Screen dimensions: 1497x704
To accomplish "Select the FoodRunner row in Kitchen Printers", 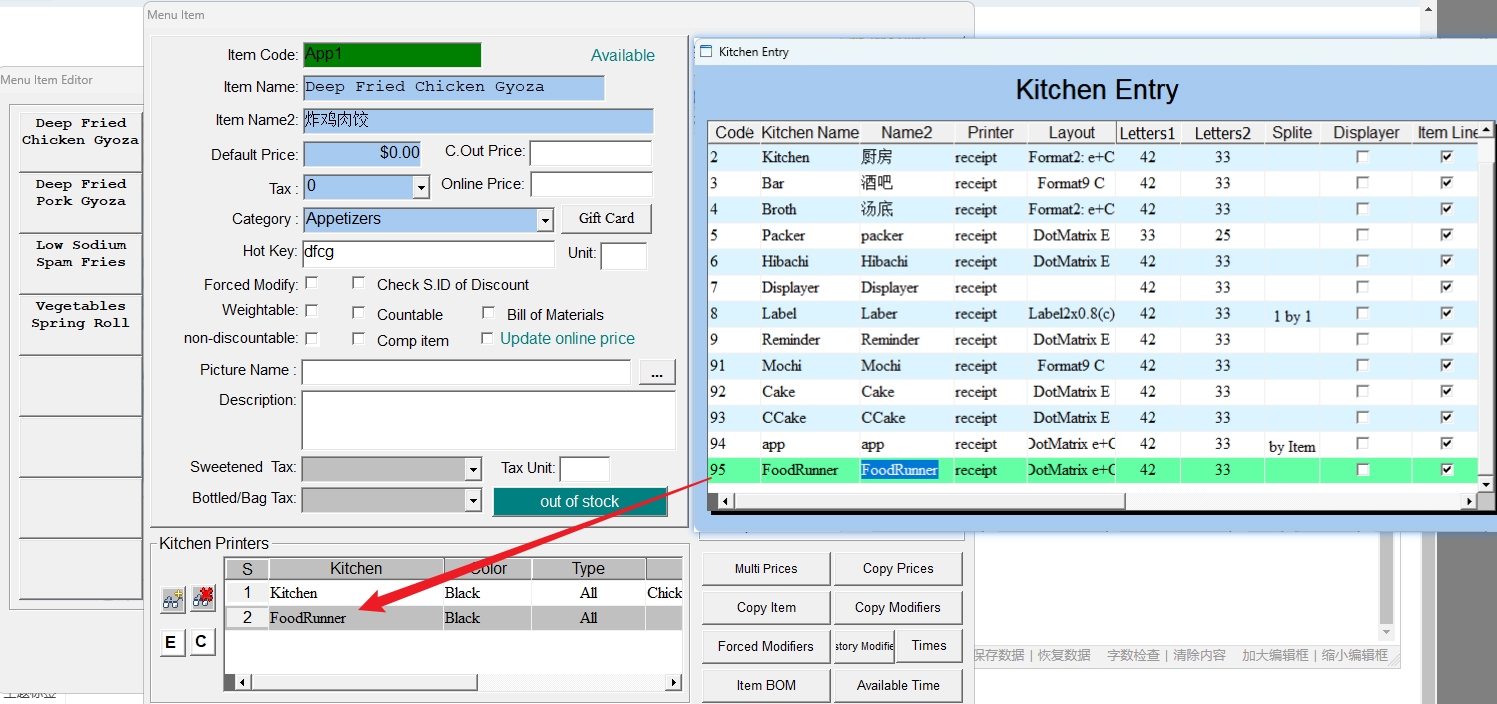I will click(x=453, y=618).
